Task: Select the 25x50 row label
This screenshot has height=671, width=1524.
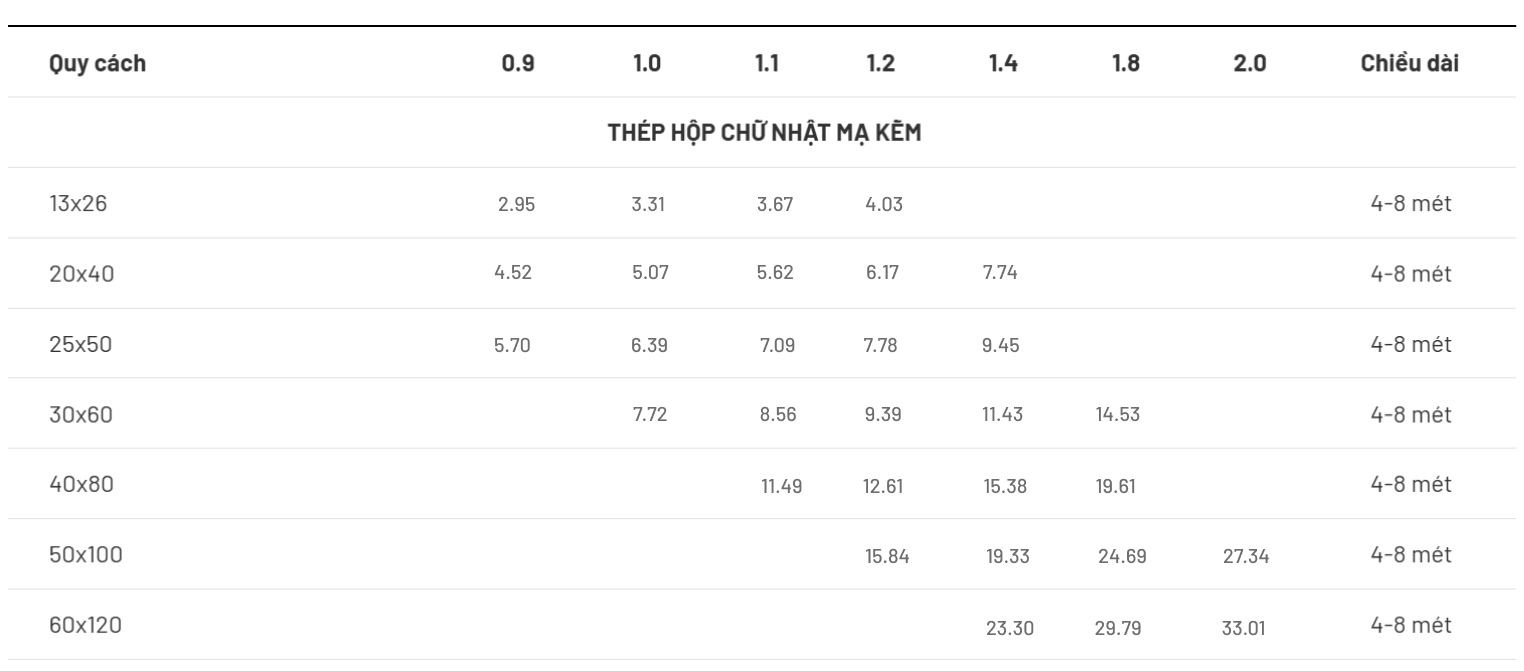Action: point(80,344)
